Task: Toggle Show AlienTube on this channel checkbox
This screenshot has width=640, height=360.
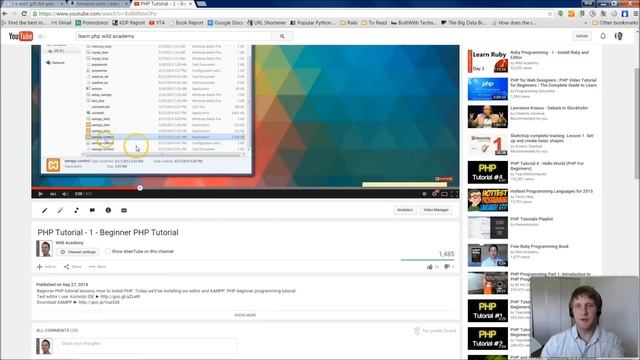Action: [108, 251]
